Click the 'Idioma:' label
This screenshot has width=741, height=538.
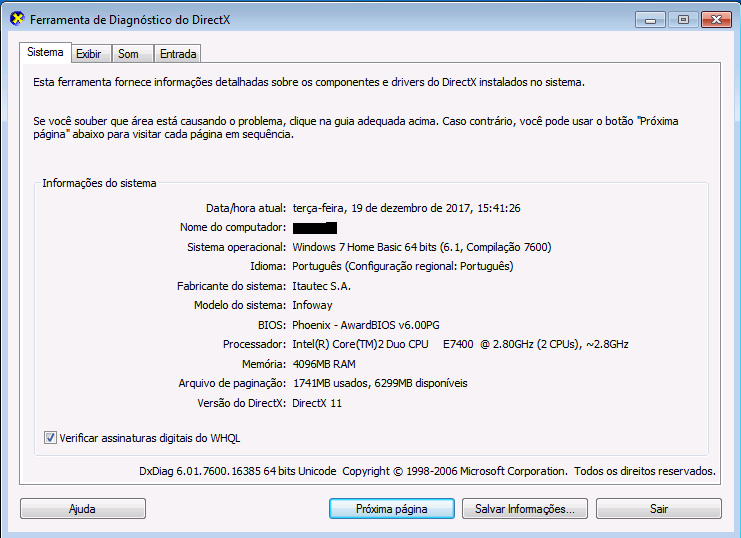tap(268, 267)
